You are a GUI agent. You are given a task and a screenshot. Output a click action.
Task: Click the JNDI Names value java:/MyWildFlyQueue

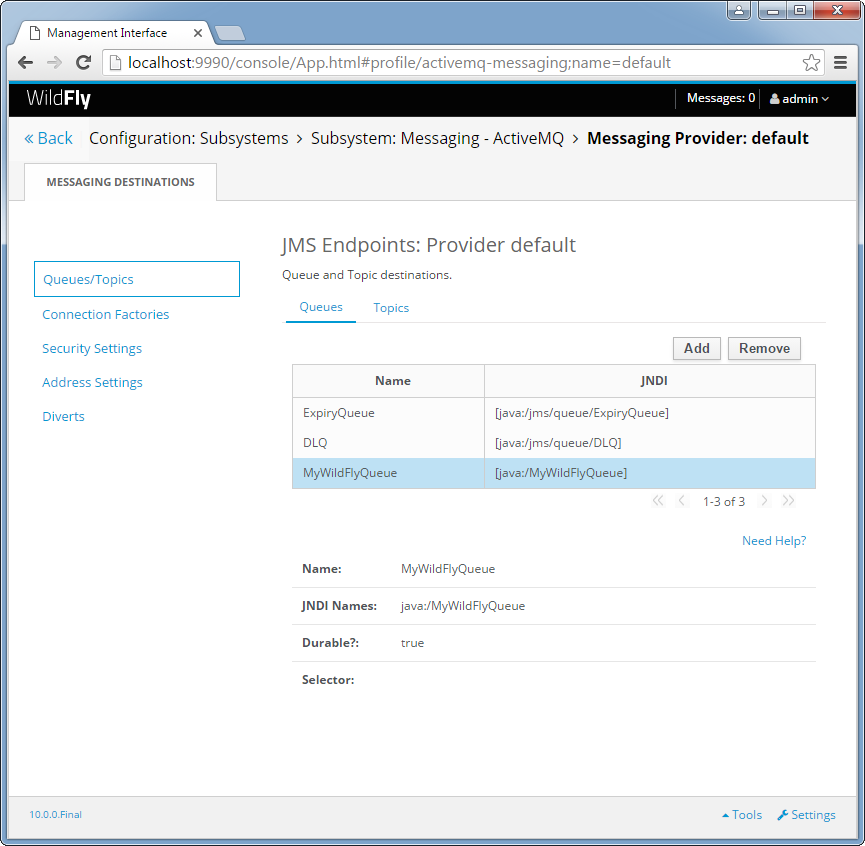click(x=463, y=606)
